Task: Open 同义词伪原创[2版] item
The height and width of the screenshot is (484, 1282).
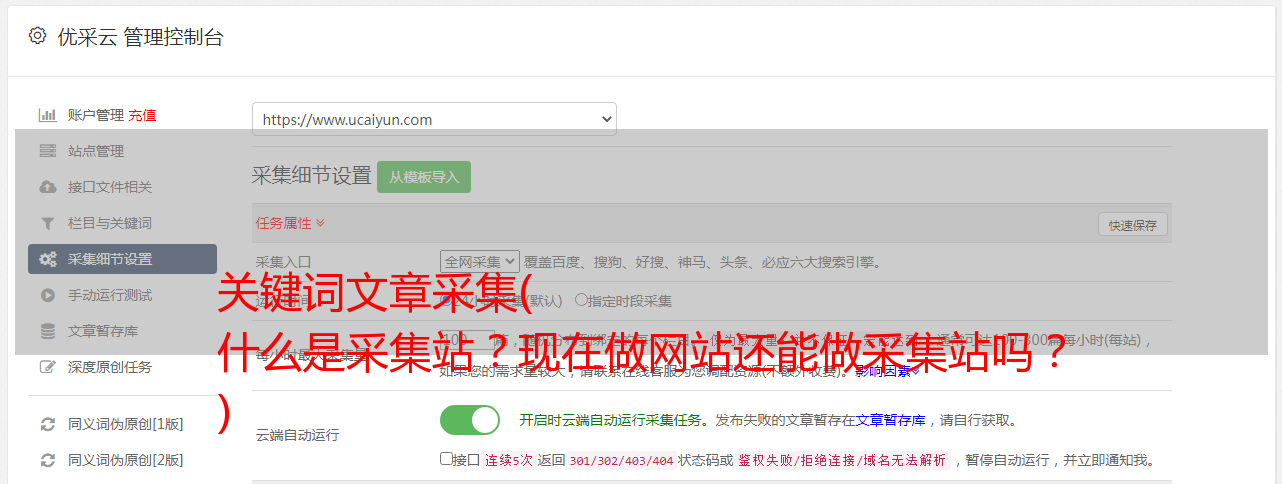Action: click(x=125, y=460)
